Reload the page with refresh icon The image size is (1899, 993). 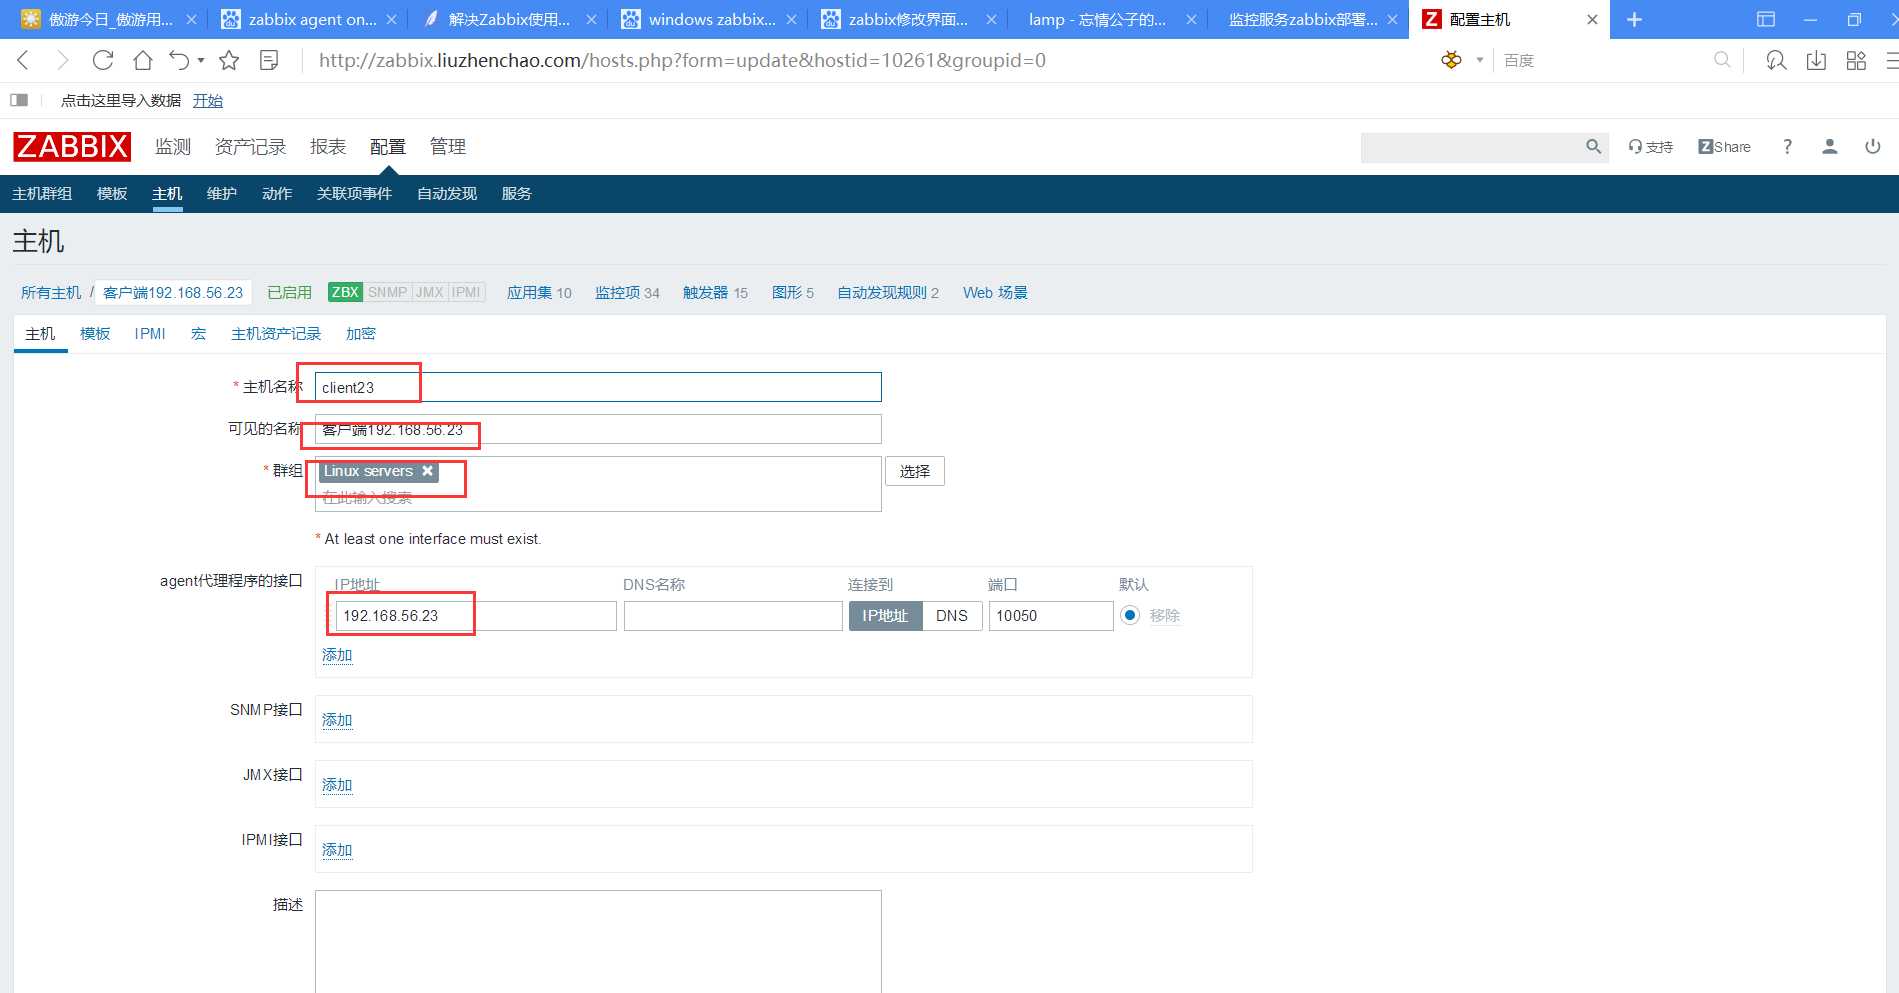coord(103,60)
